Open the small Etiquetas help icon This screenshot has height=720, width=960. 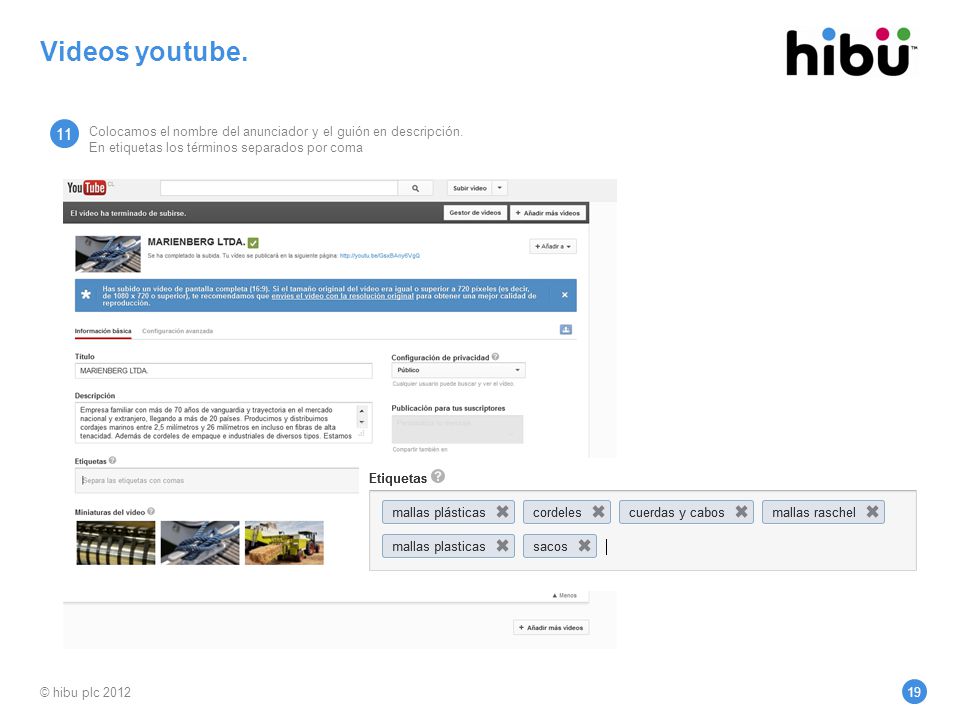pos(112,460)
